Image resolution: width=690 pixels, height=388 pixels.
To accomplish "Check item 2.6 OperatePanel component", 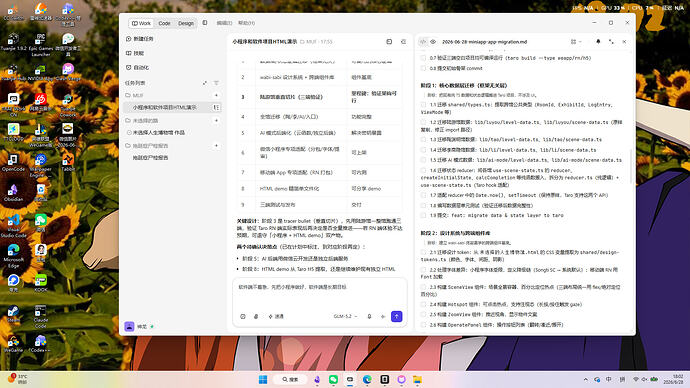I will click(423, 325).
